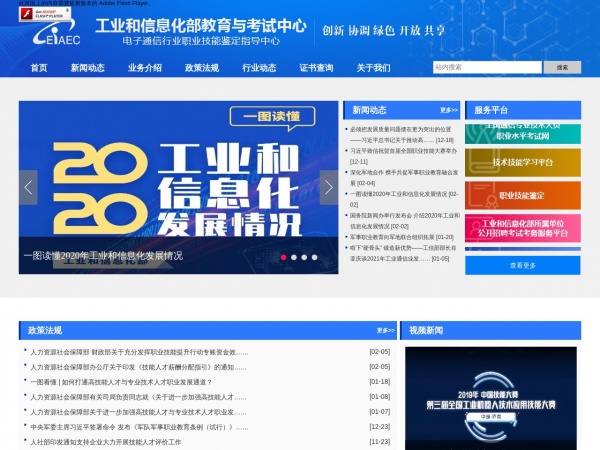Click the [01-18] date entry

coord(380,382)
